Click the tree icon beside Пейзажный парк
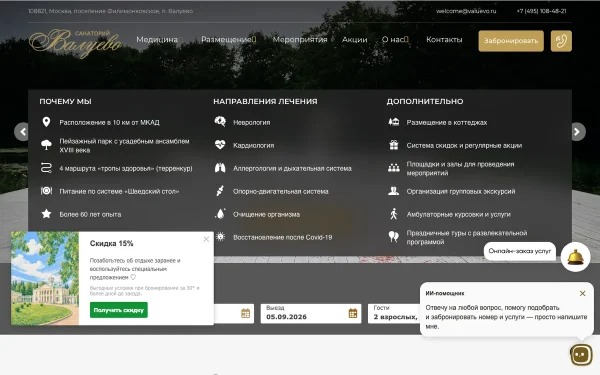600x375 pixels. (46, 145)
